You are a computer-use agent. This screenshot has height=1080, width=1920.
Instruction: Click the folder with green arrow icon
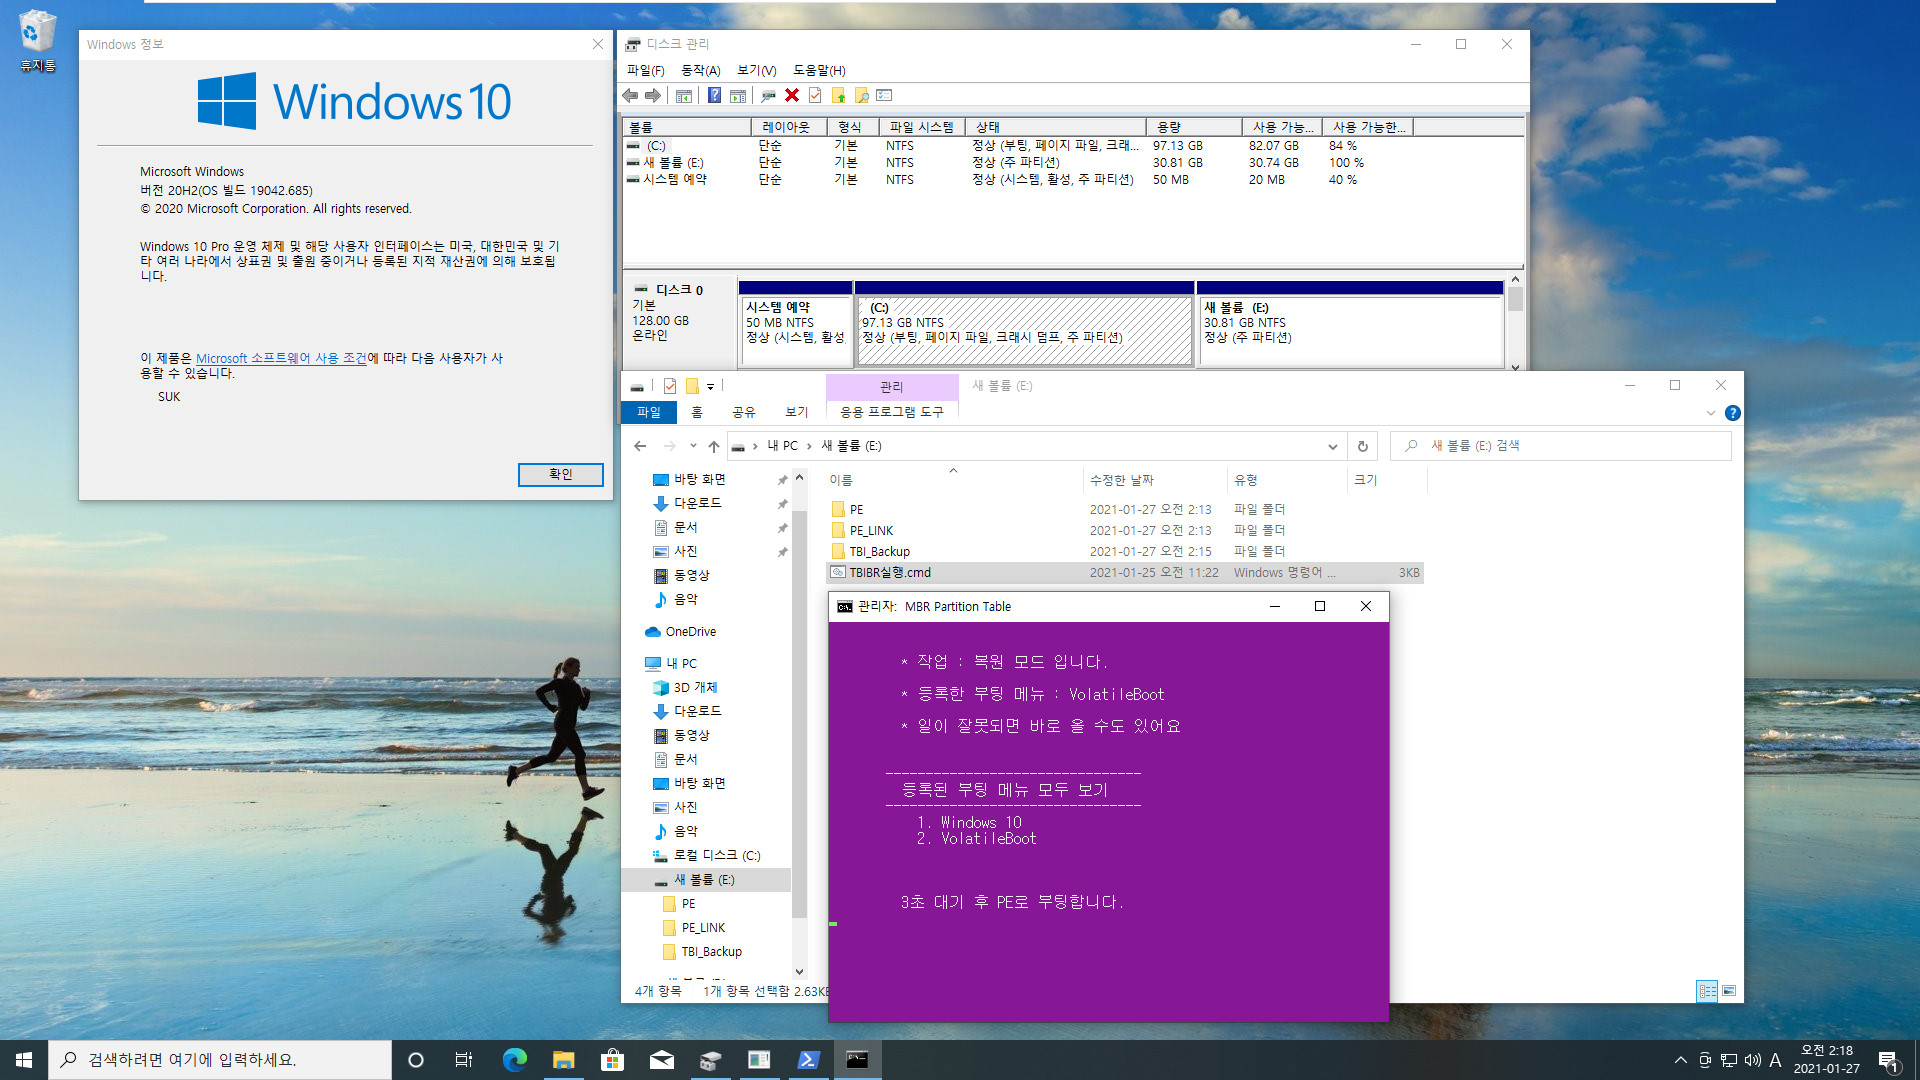(x=838, y=96)
